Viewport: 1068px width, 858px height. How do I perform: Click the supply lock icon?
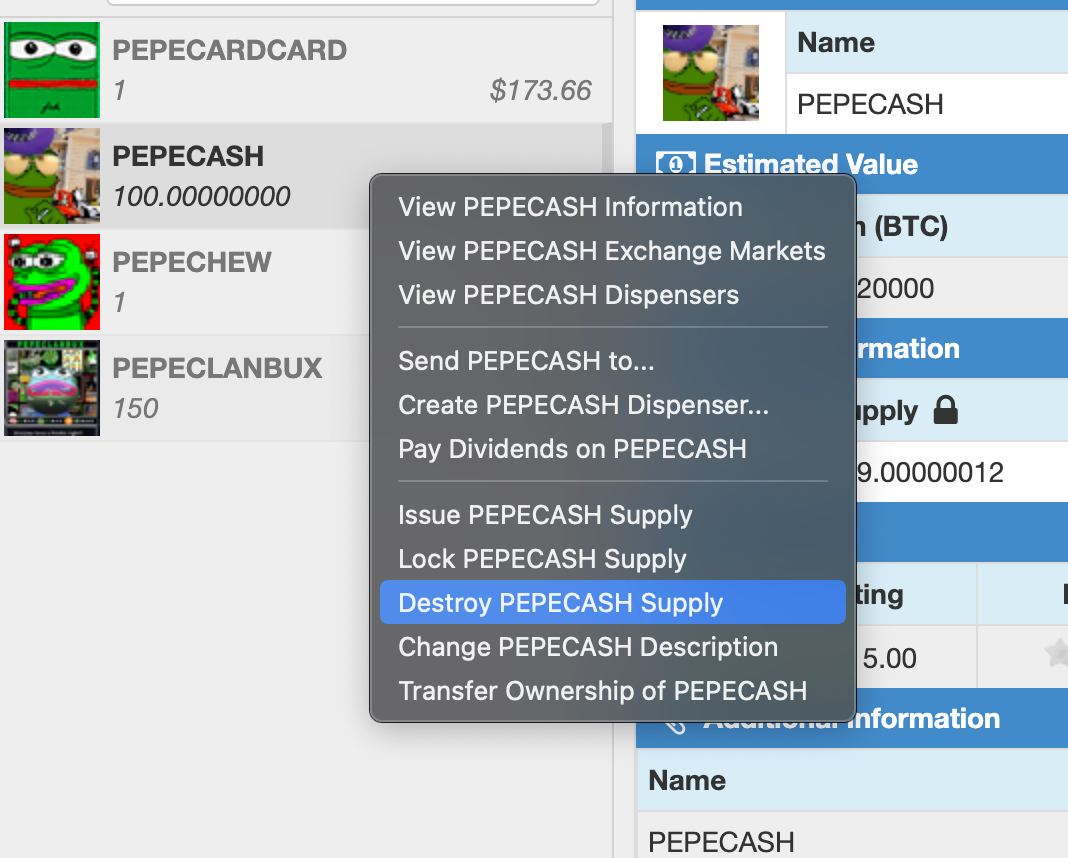click(945, 410)
